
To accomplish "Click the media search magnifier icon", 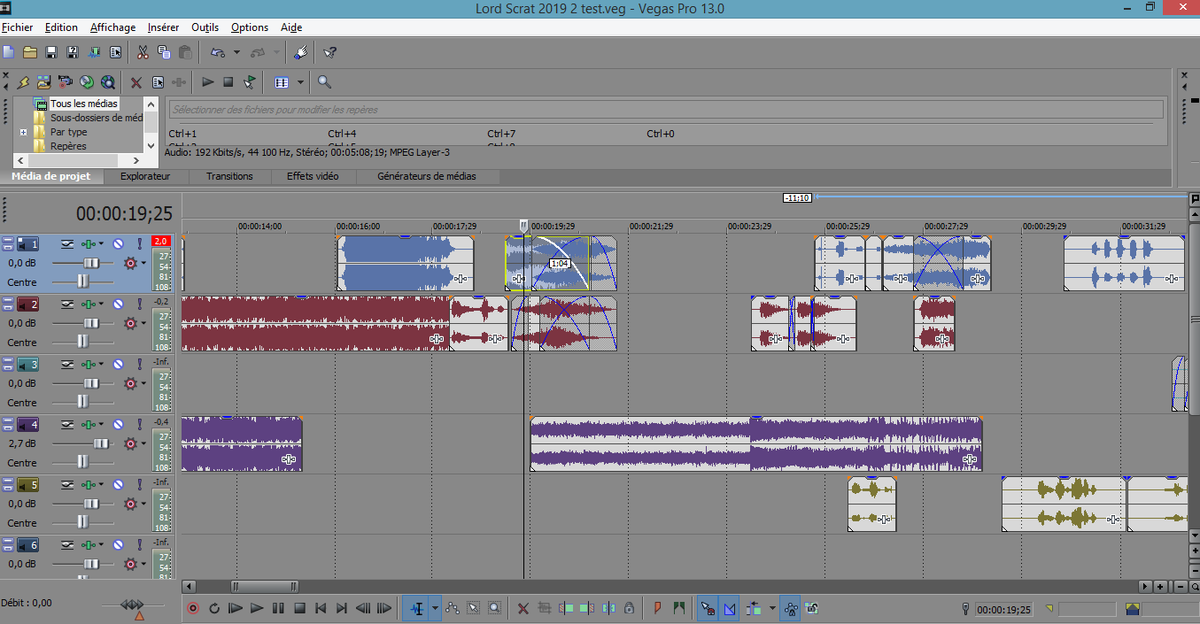I will click(x=324, y=82).
